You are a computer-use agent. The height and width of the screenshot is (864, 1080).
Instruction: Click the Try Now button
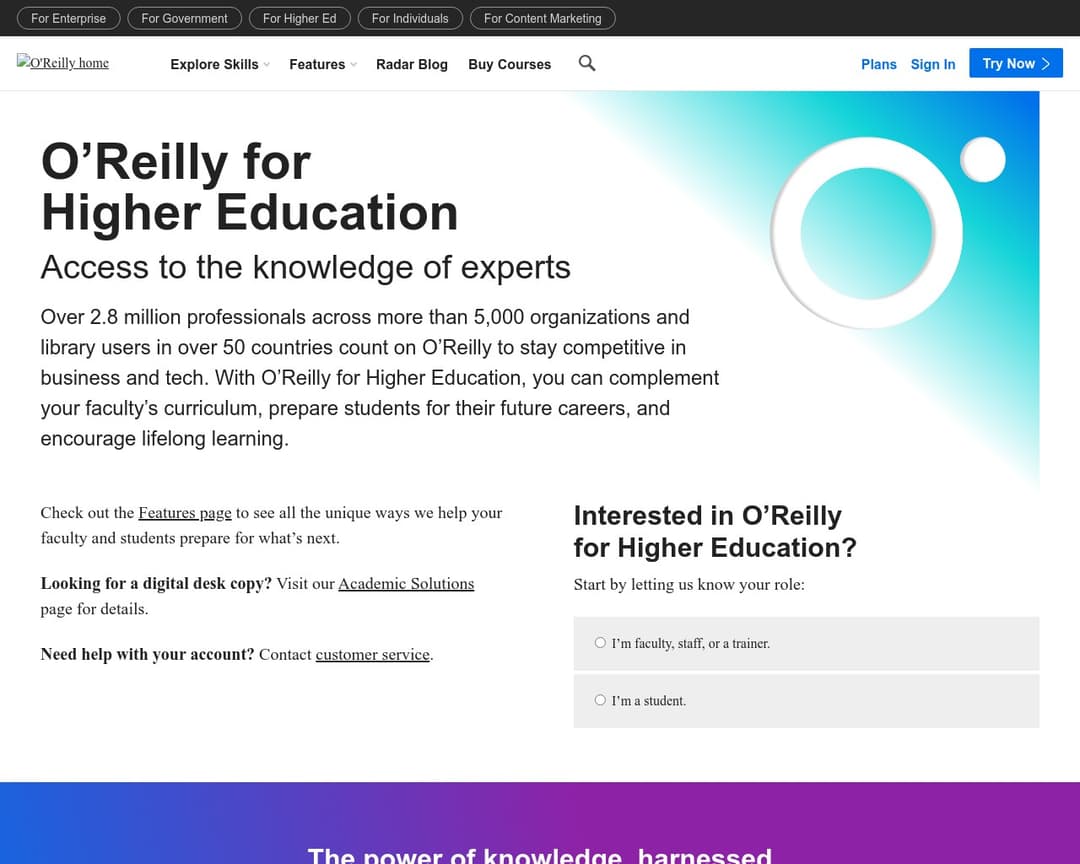coord(1015,63)
